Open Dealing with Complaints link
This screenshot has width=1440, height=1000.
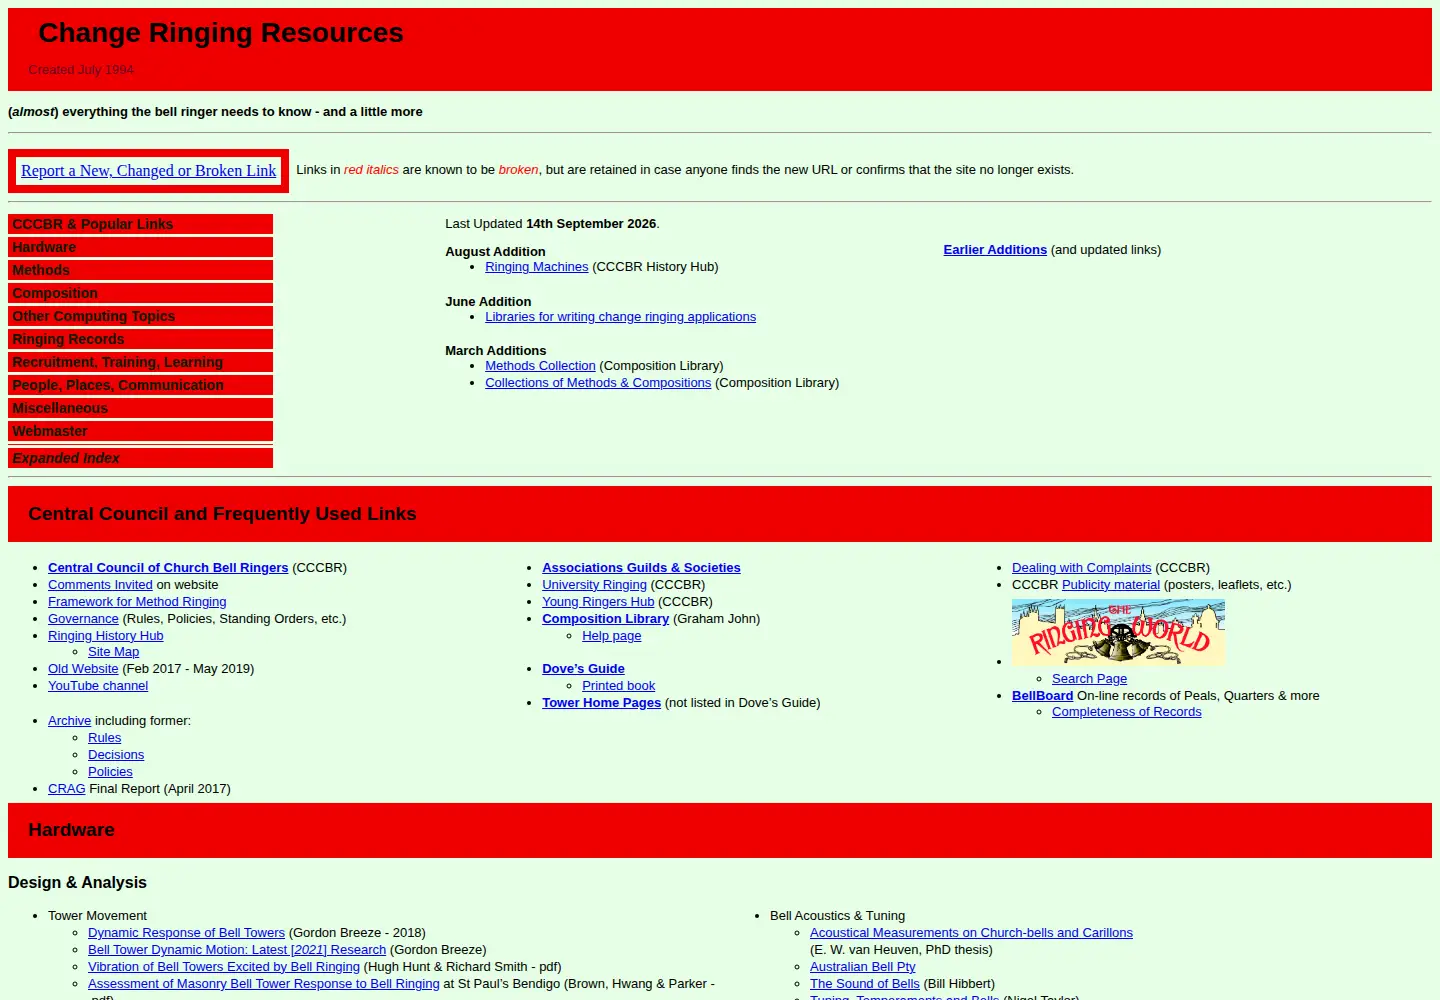(x=1081, y=568)
